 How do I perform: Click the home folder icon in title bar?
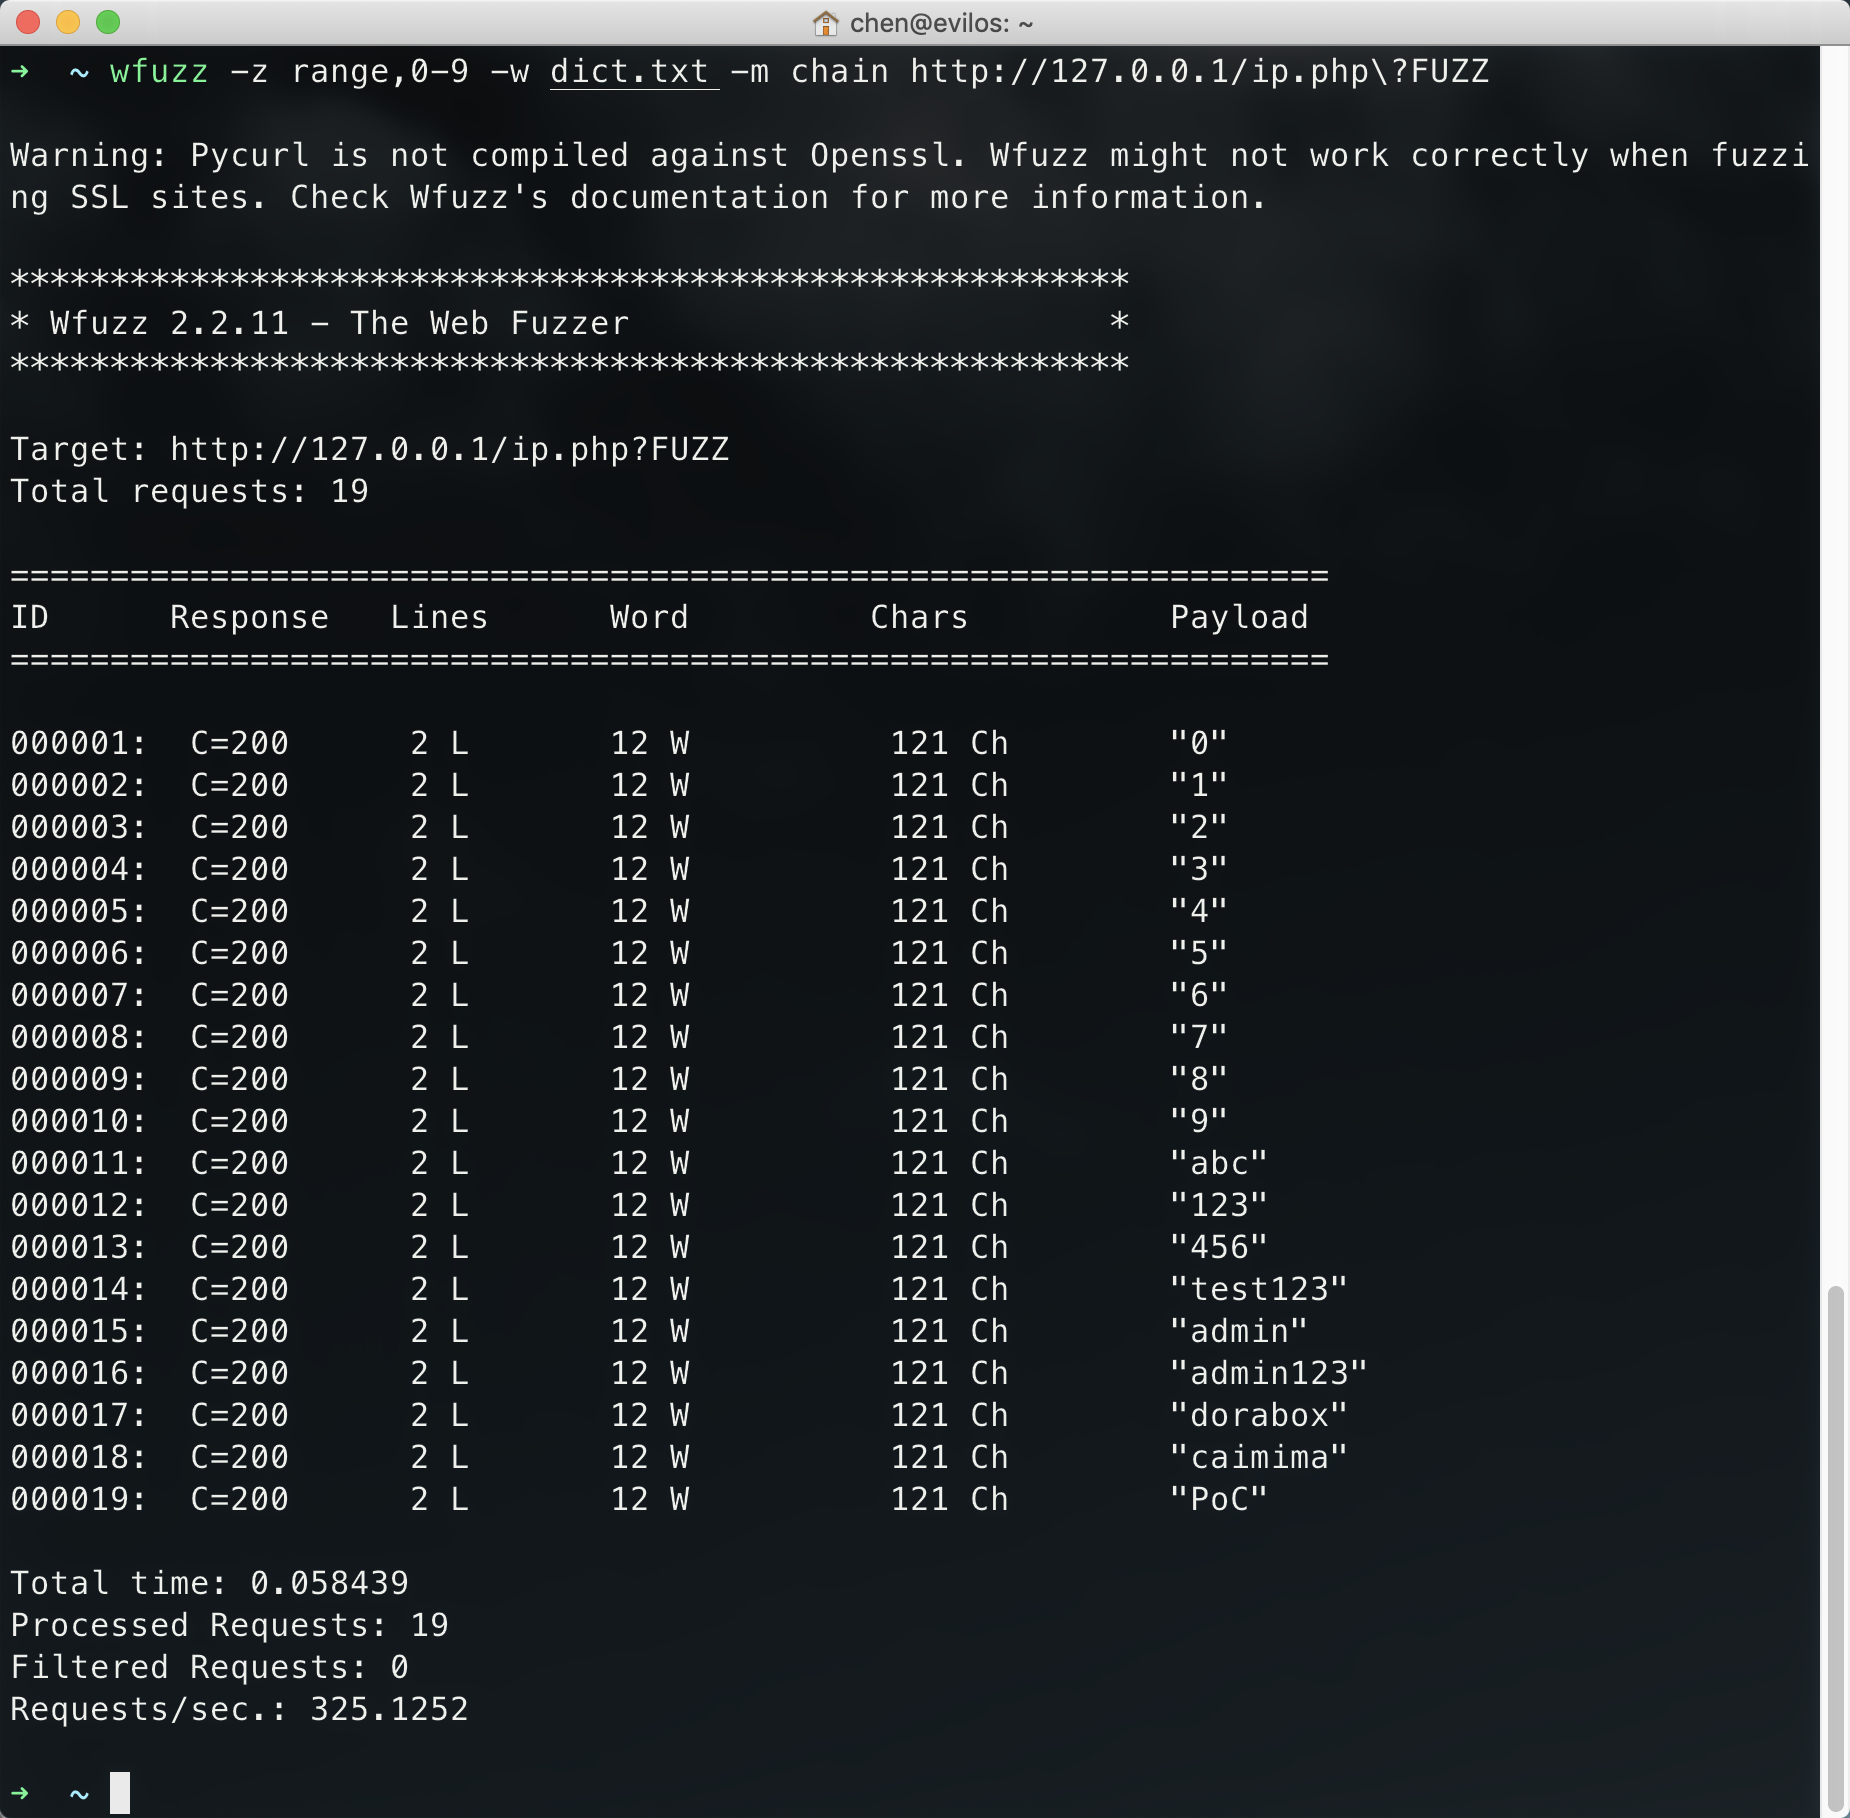point(825,23)
